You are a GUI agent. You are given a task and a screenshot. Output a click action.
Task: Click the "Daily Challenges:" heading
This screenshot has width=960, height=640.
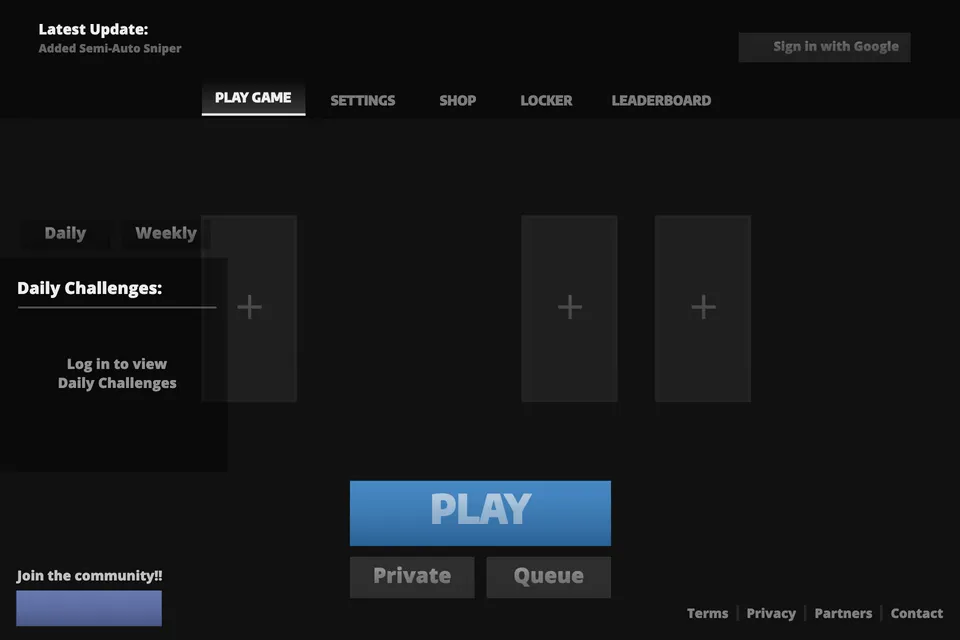(x=89, y=288)
